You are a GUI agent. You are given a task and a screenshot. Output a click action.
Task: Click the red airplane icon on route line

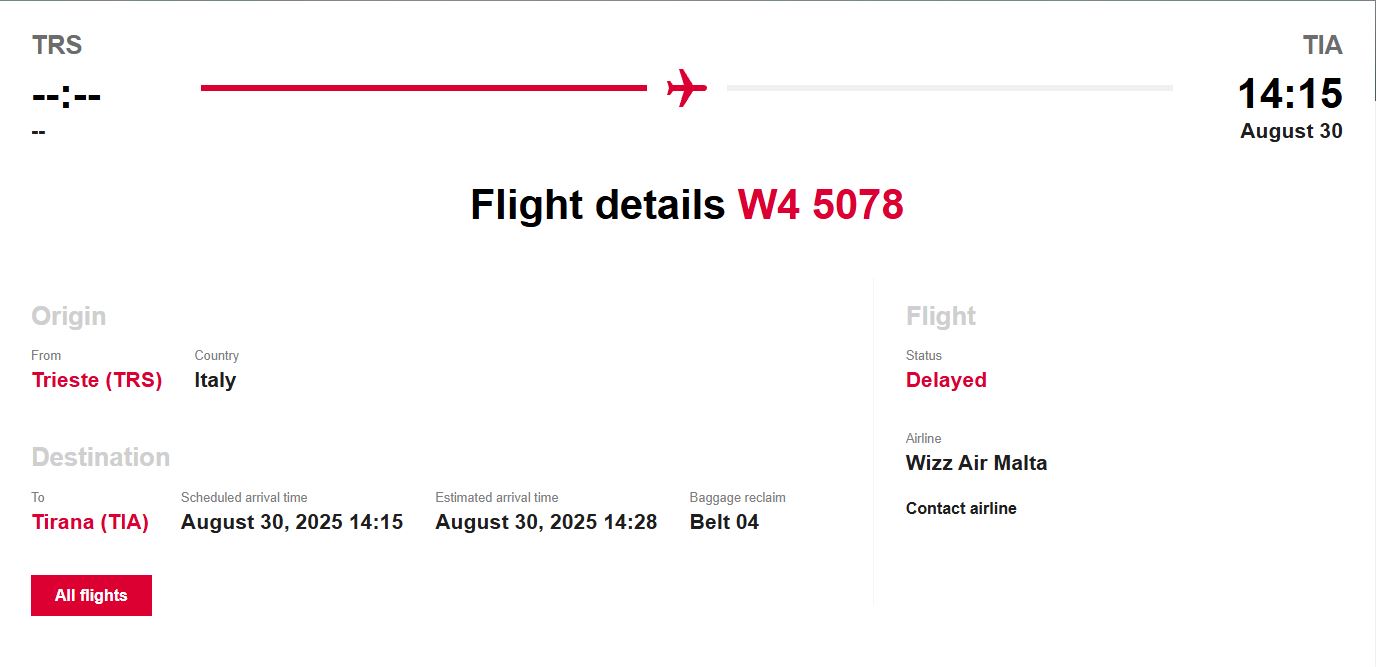tap(686, 88)
